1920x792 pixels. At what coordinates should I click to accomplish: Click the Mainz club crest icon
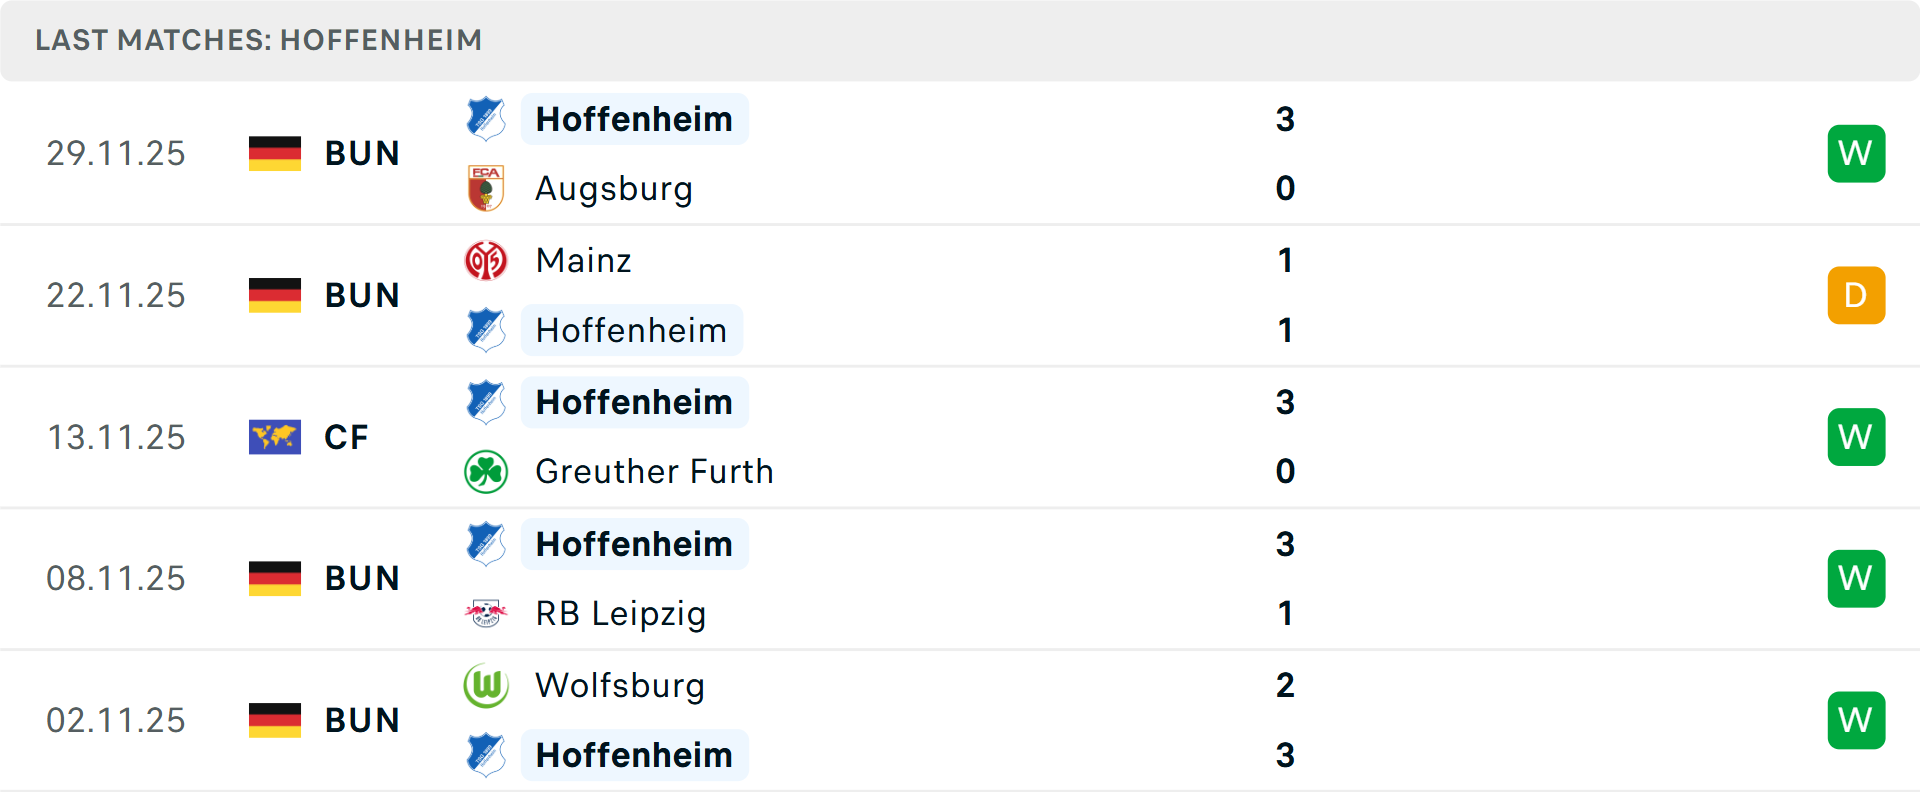coord(486,260)
